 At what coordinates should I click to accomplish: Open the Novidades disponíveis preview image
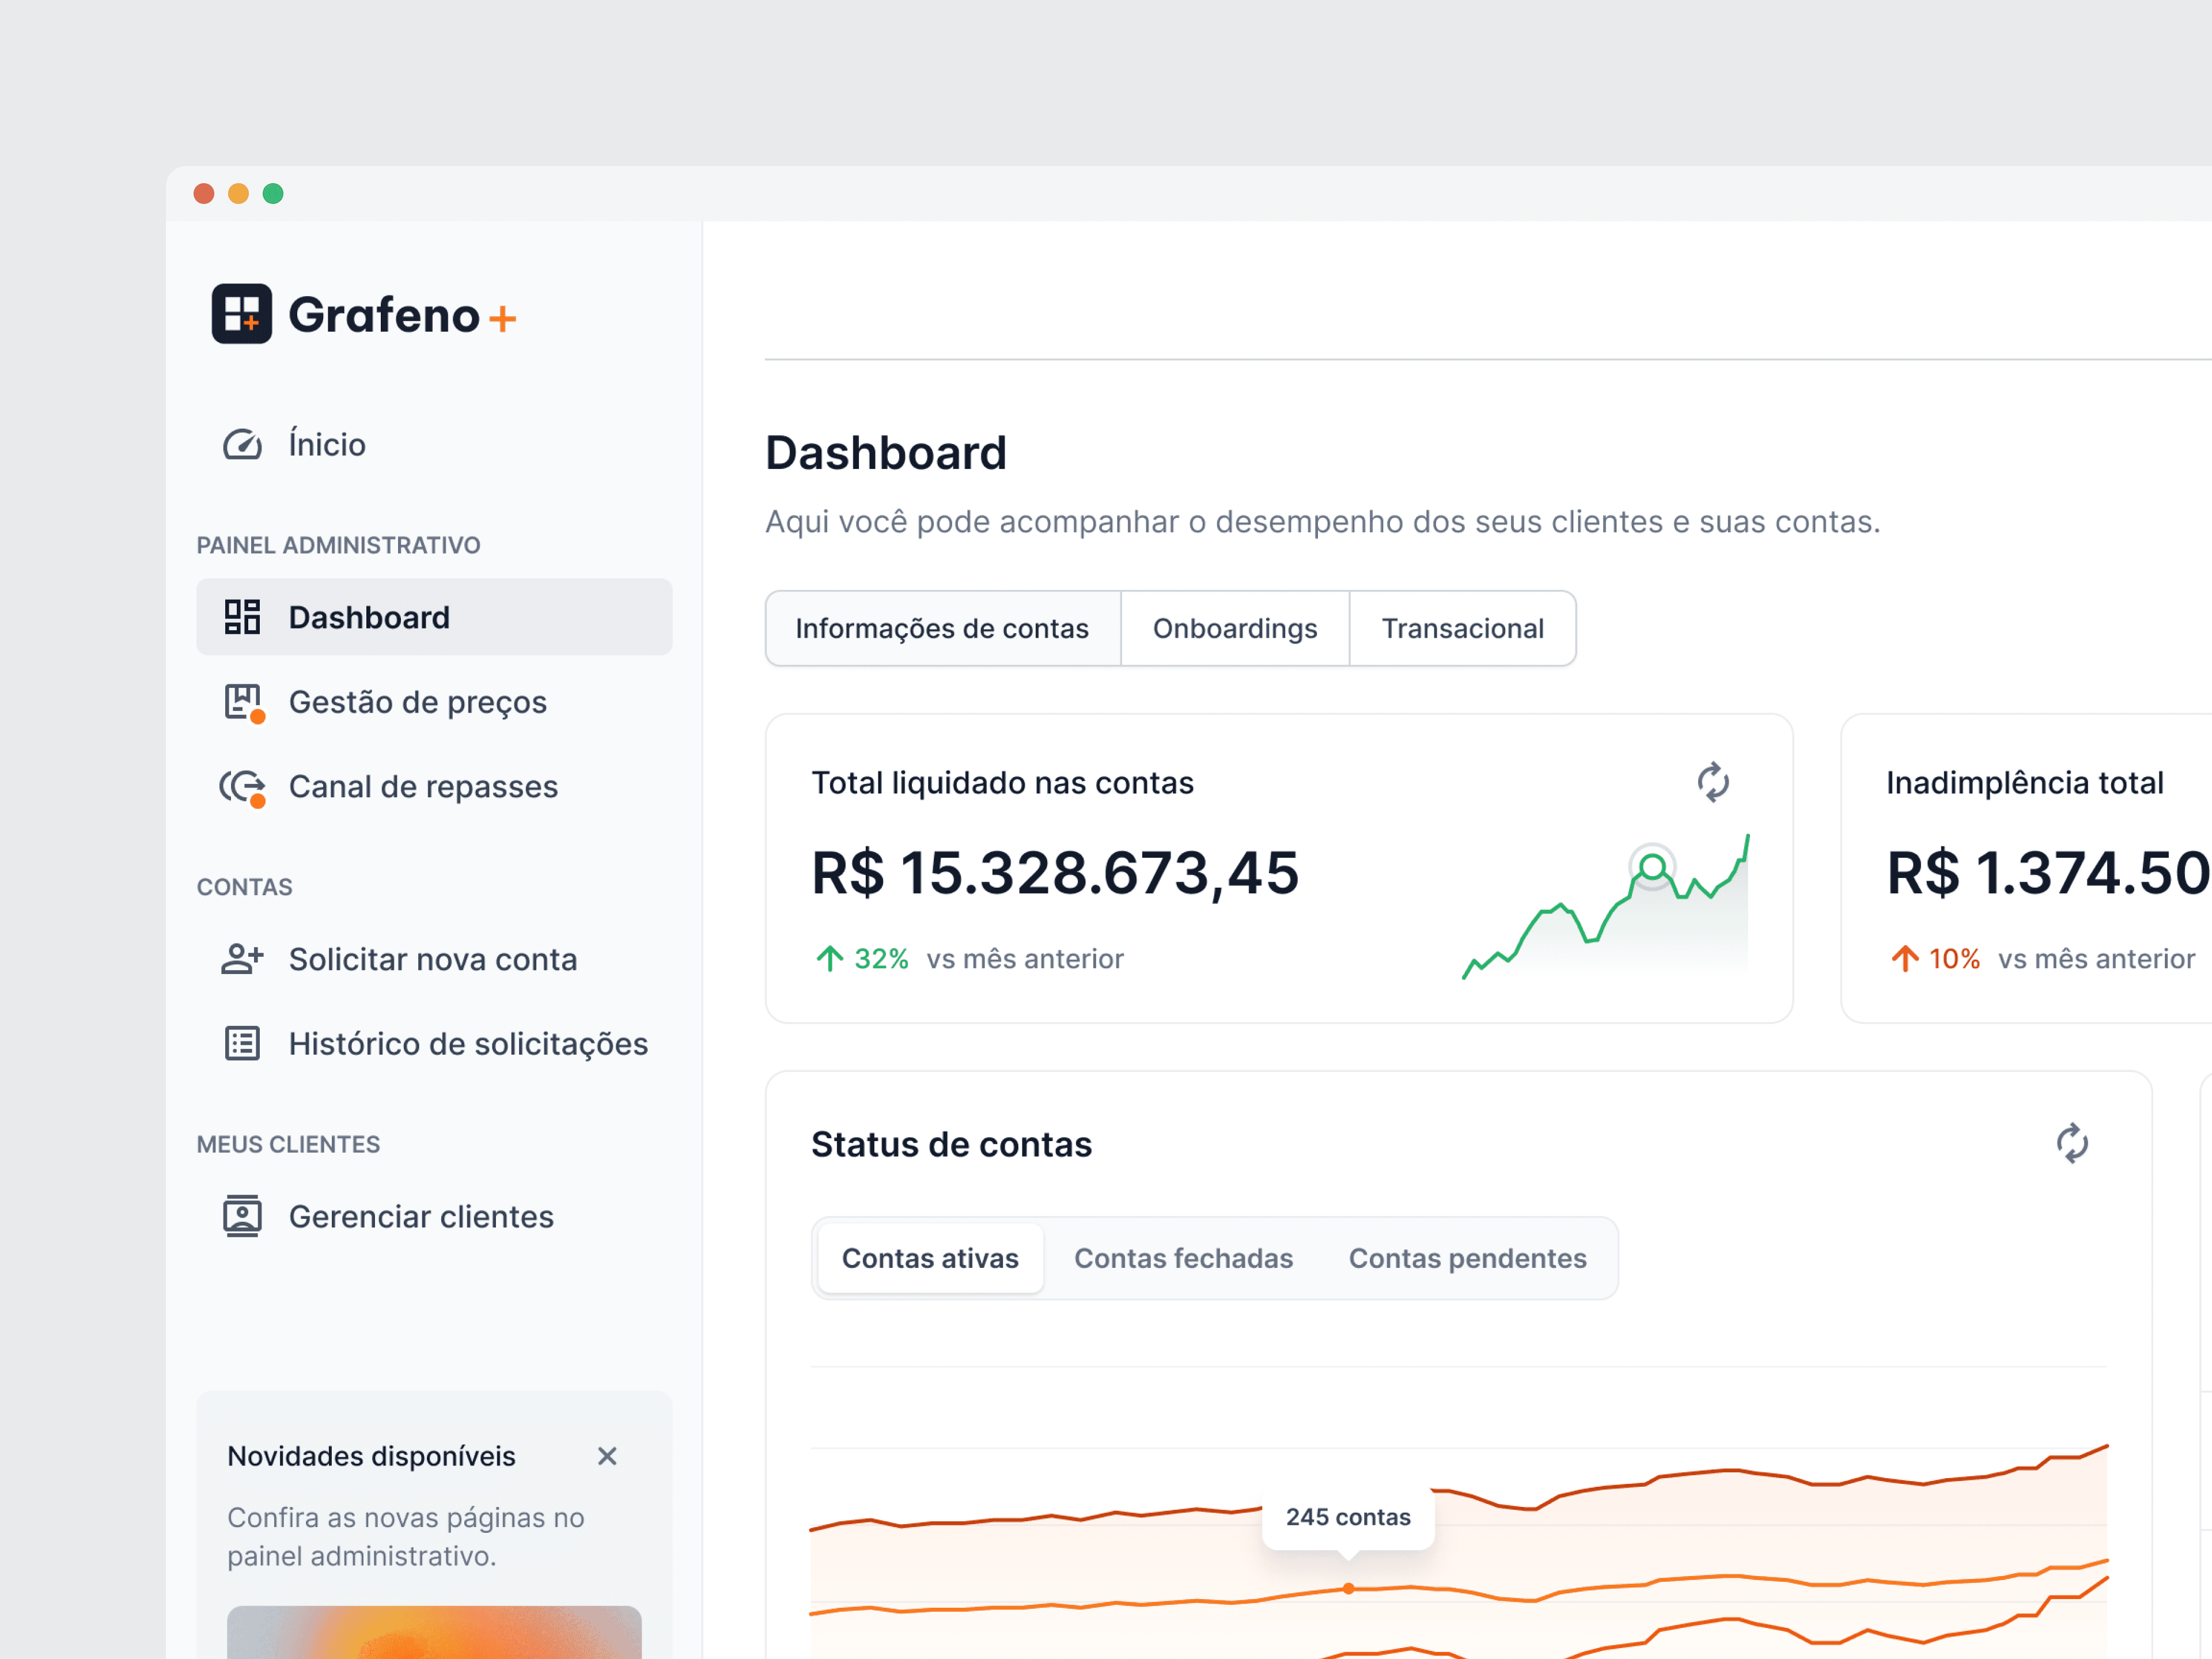click(434, 1632)
